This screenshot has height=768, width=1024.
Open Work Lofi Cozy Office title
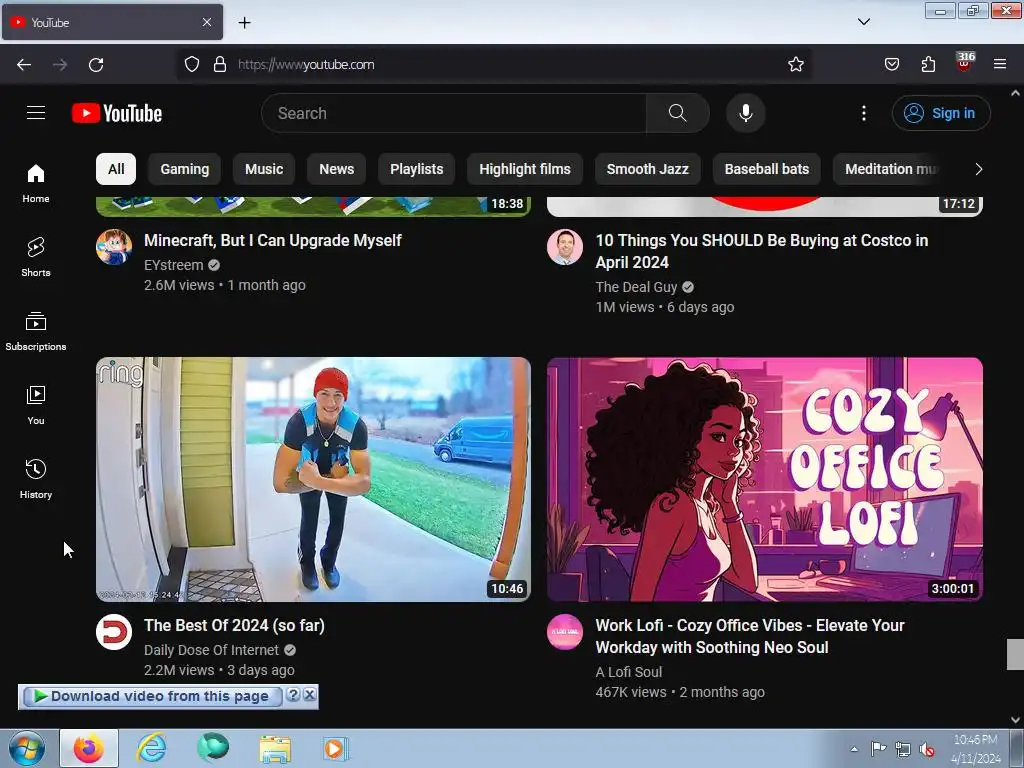(x=750, y=636)
